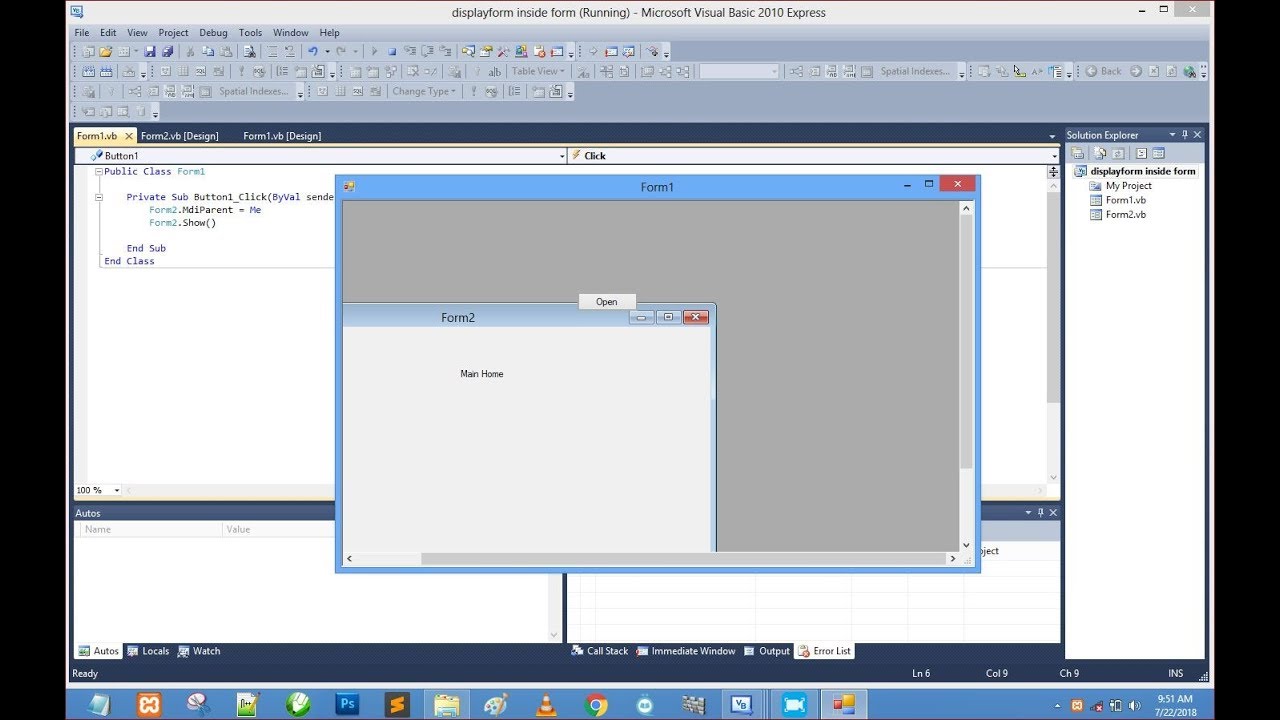Screen dimensions: 1280x720
Task: Open the Tools menu
Action: tap(250, 33)
